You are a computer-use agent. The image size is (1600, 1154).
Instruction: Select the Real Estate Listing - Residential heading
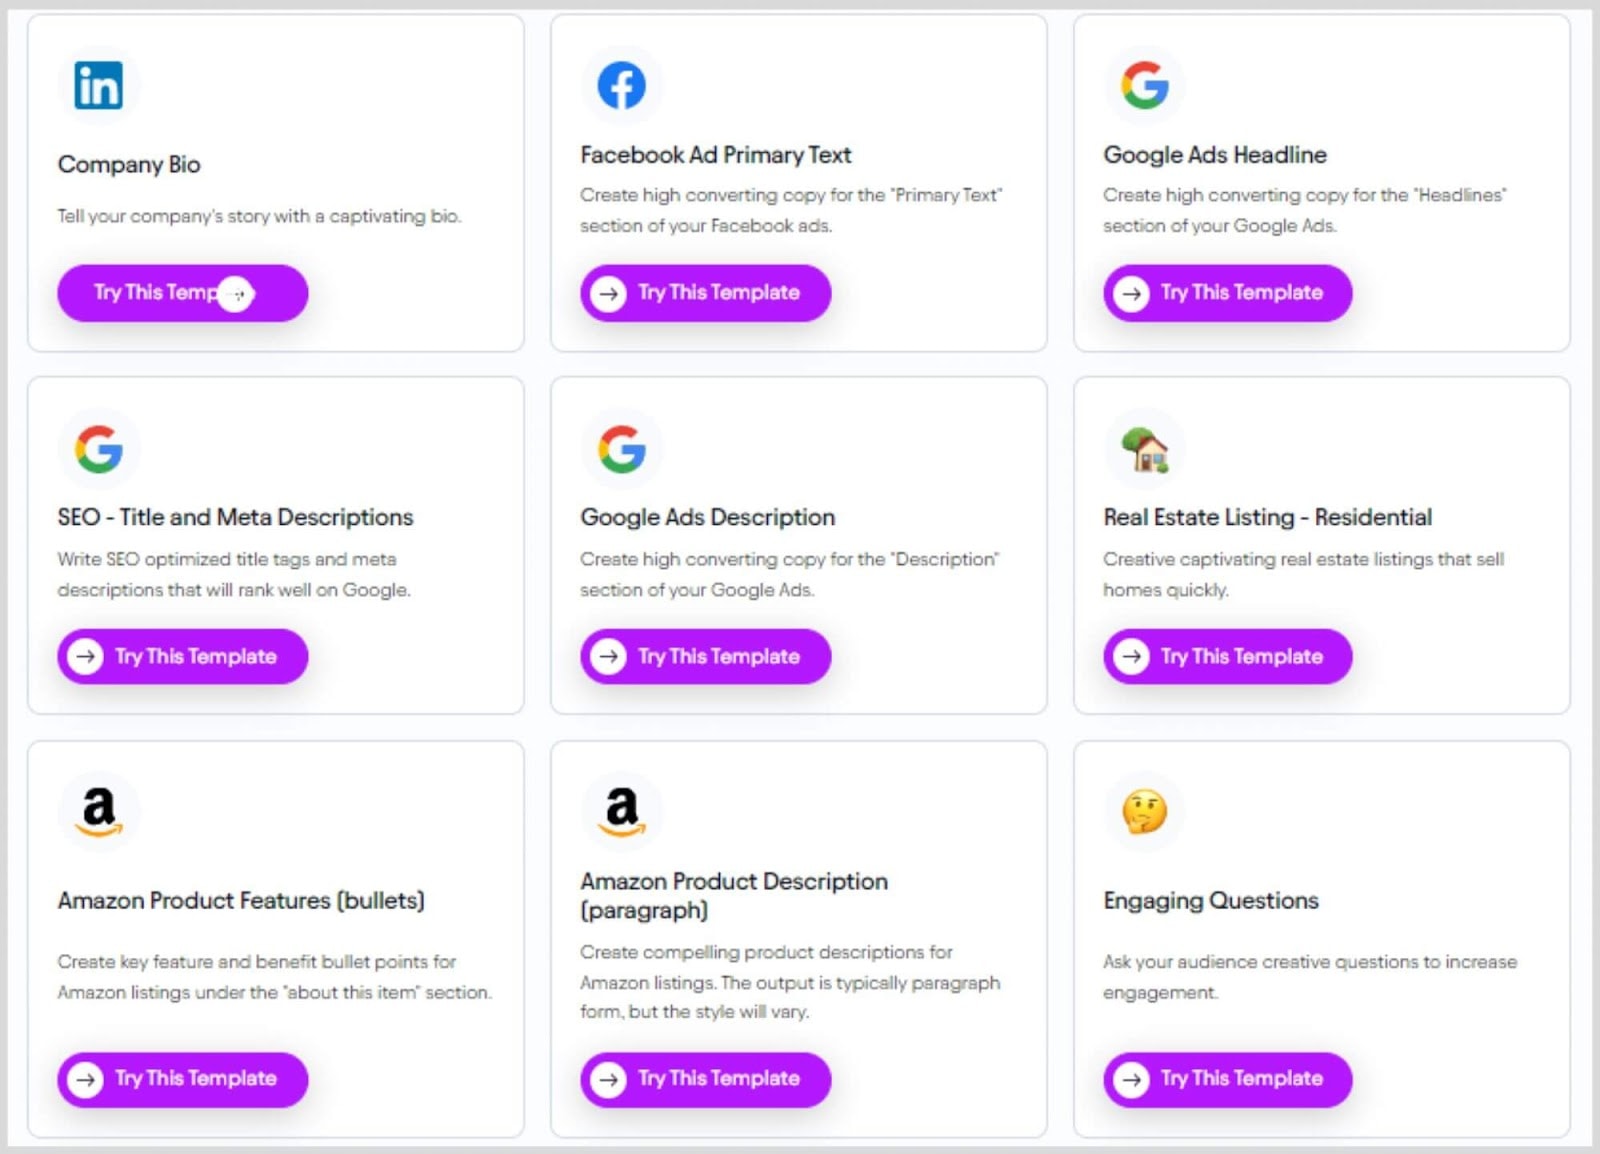(1267, 517)
